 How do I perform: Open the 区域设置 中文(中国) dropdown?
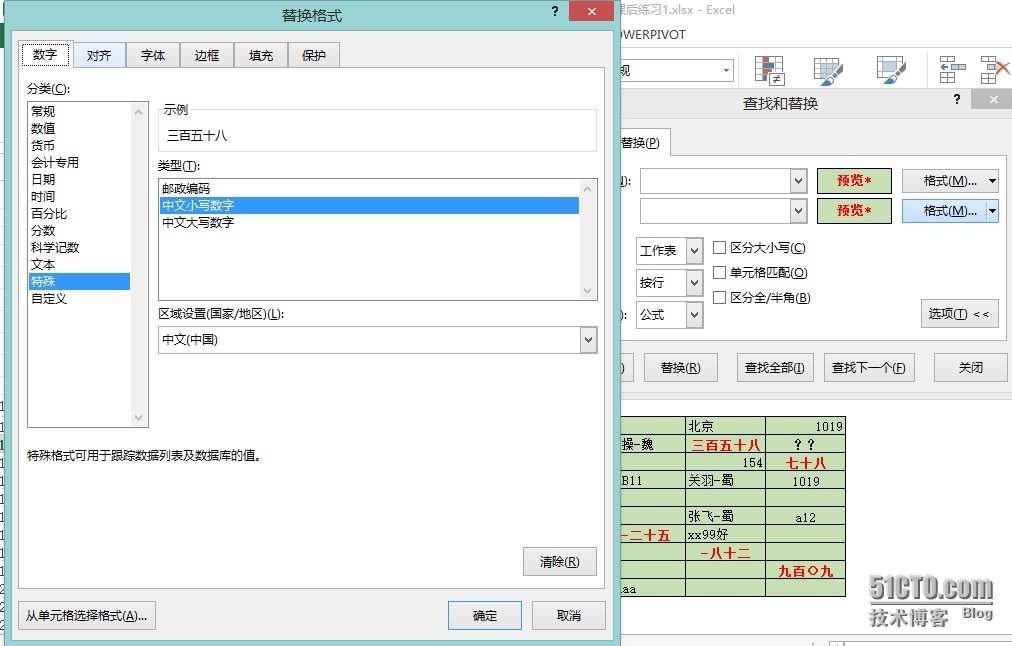588,340
